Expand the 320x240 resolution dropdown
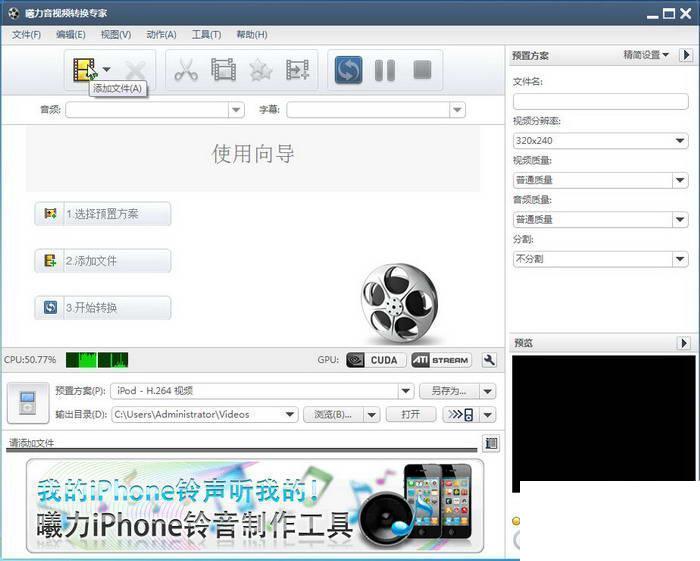This screenshot has height=561, width=700. point(680,141)
